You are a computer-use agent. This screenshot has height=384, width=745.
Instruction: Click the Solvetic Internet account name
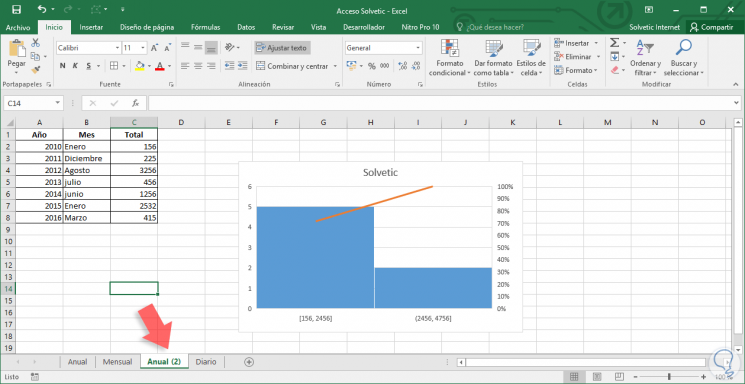point(654,28)
